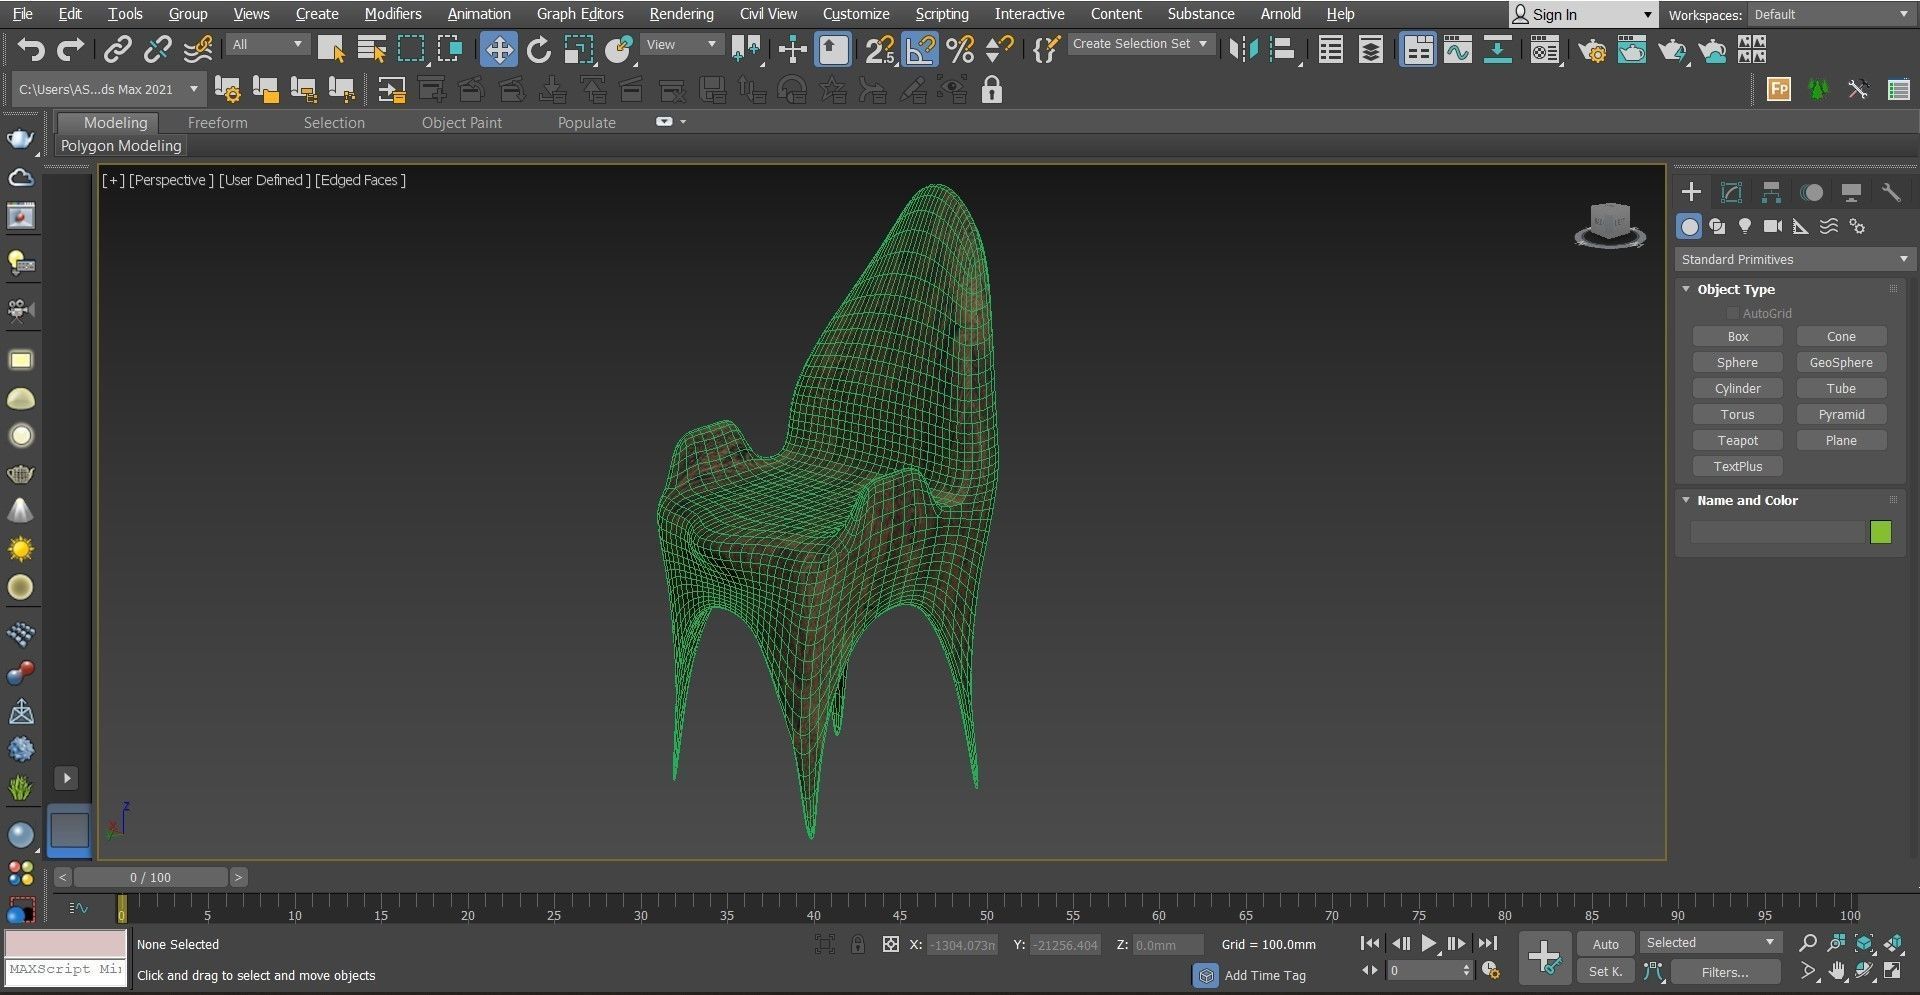Image resolution: width=1920 pixels, height=995 pixels.
Task: Click the Align tool icon
Action: (1283, 49)
